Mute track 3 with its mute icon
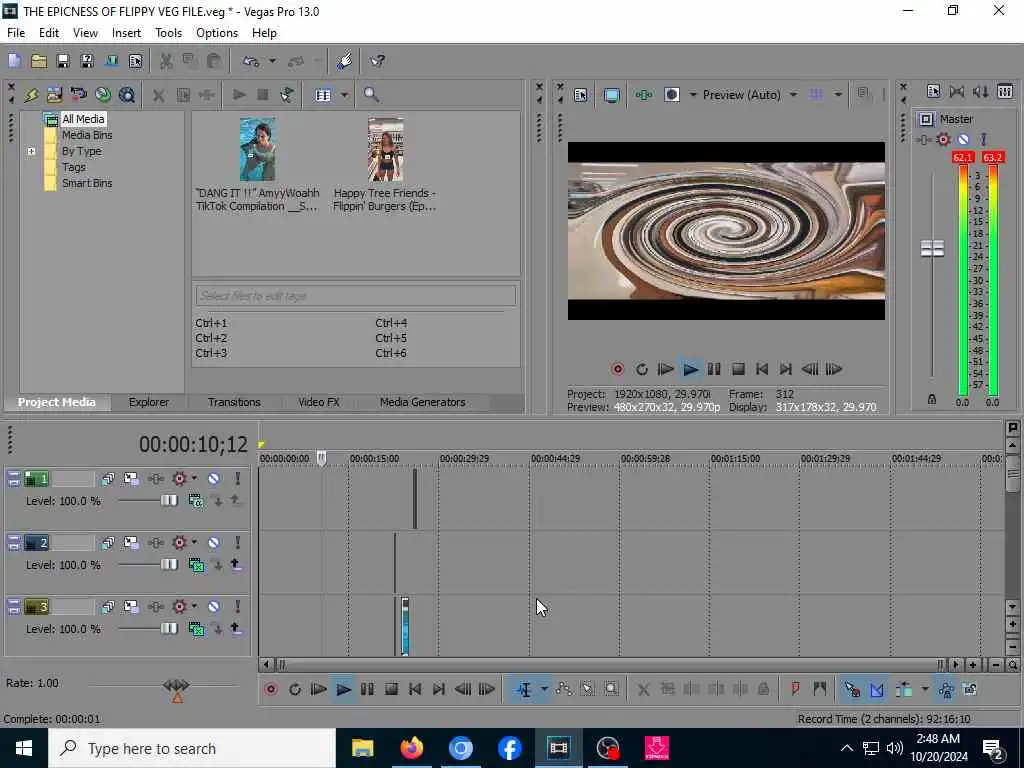Image resolution: width=1024 pixels, height=768 pixels. pos(214,607)
